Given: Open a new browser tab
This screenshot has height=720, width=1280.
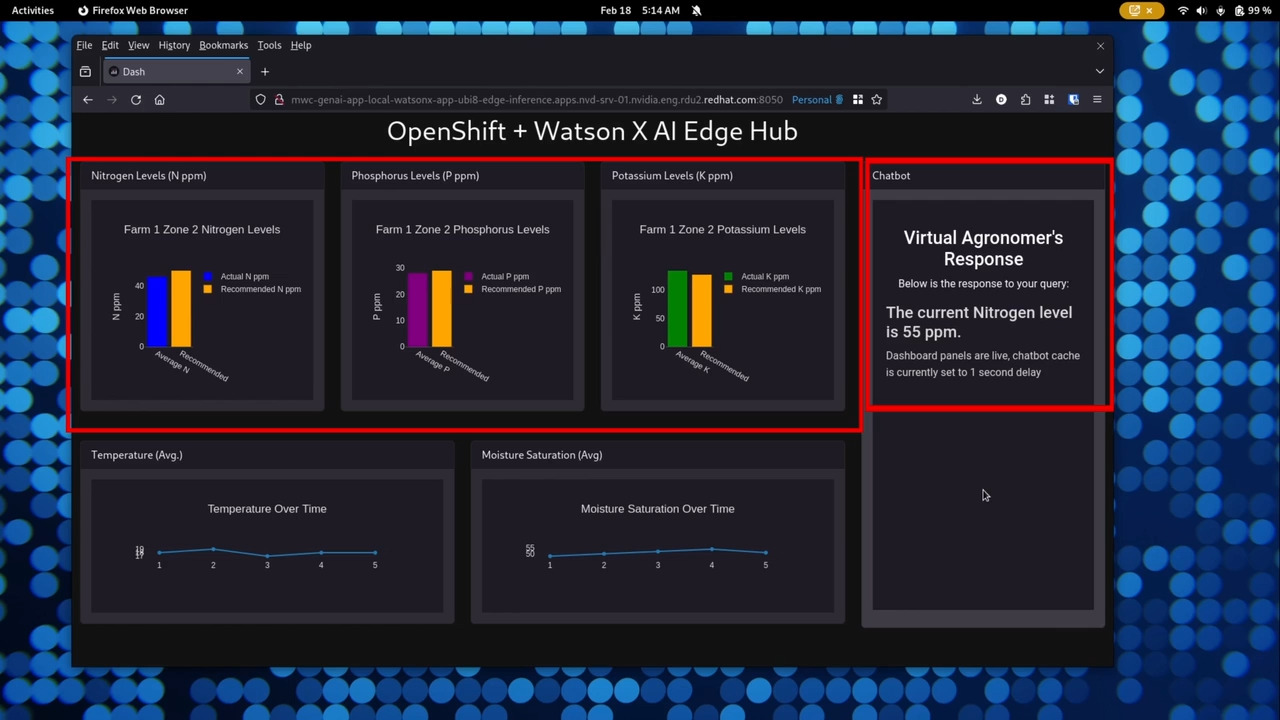Looking at the screenshot, I should pos(265,72).
